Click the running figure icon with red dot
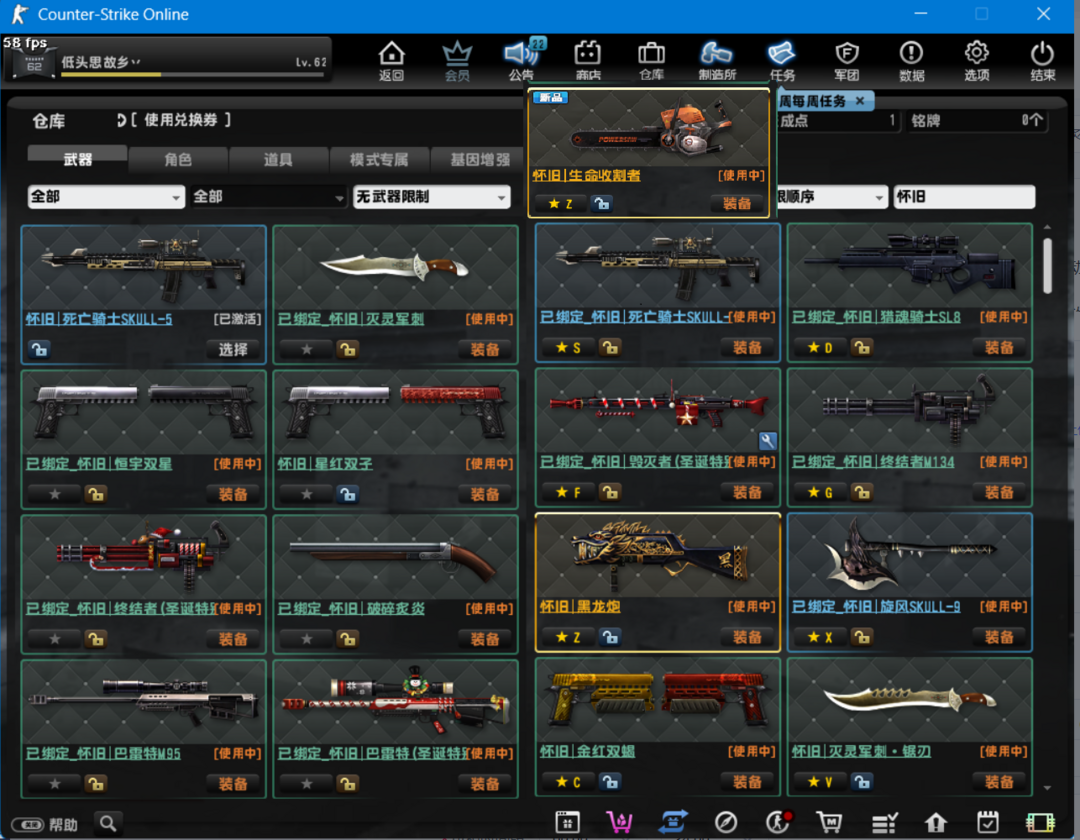This screenshot has width=1080, height=840. tap(779, 822)
